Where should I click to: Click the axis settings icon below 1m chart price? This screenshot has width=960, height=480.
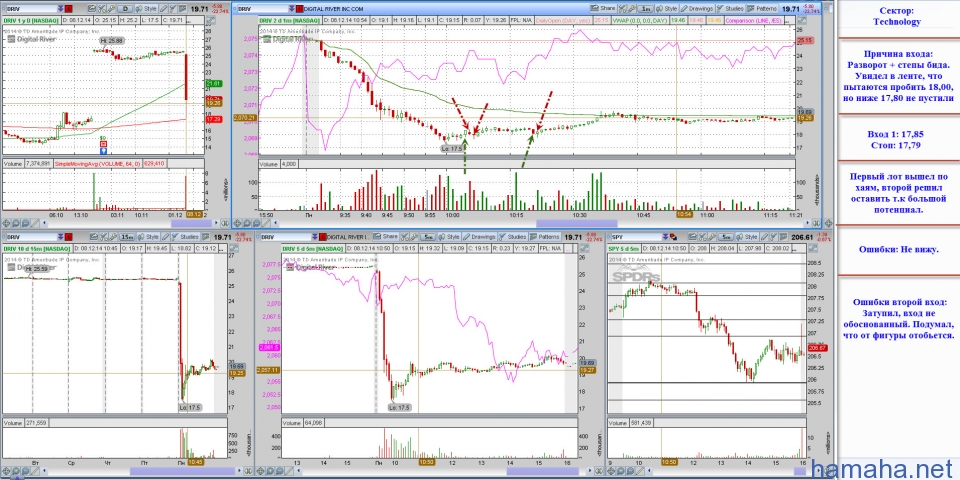click(x=801, y=20)
